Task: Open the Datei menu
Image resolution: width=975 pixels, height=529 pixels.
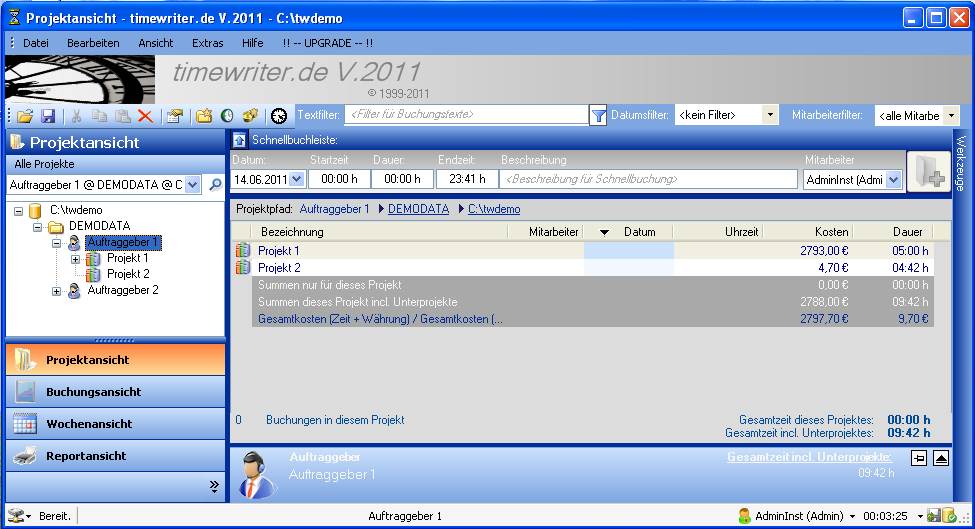Action: click(x=35, y=43)
